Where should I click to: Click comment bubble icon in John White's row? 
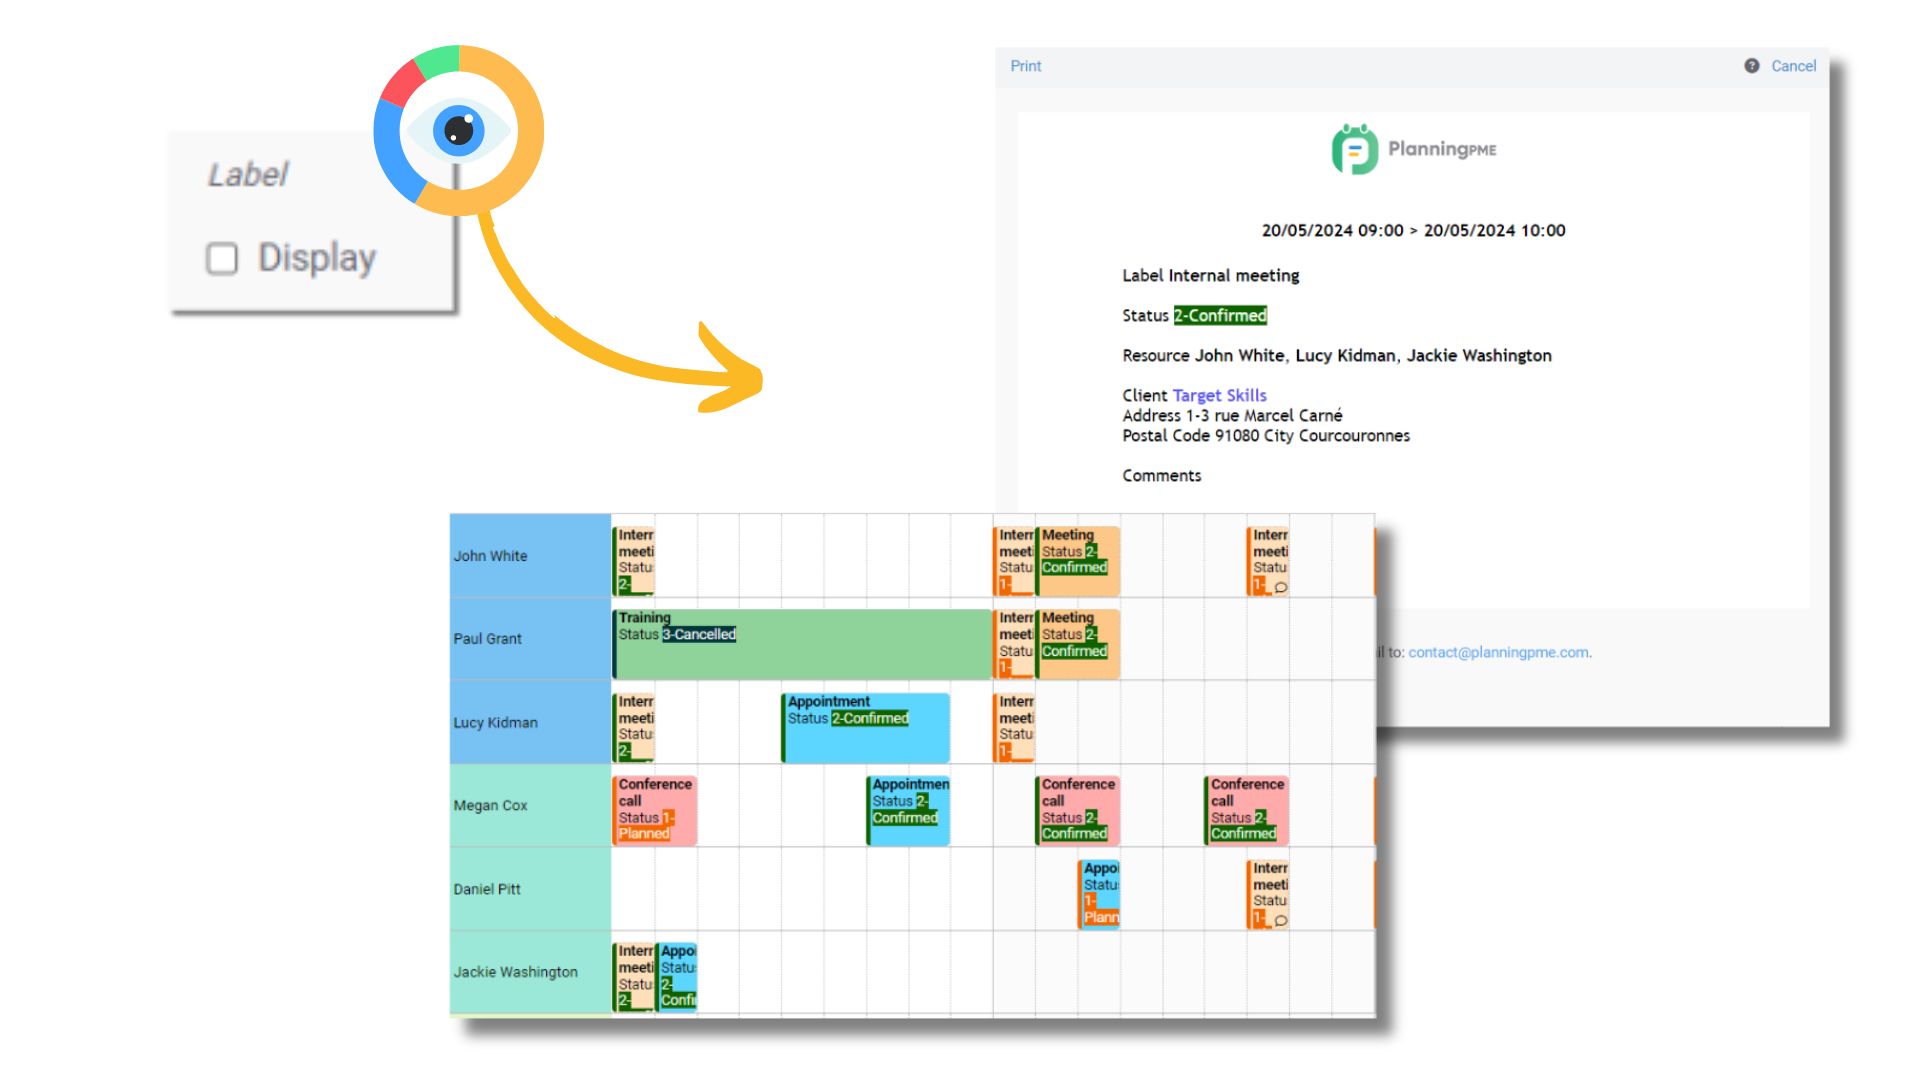1281,587
